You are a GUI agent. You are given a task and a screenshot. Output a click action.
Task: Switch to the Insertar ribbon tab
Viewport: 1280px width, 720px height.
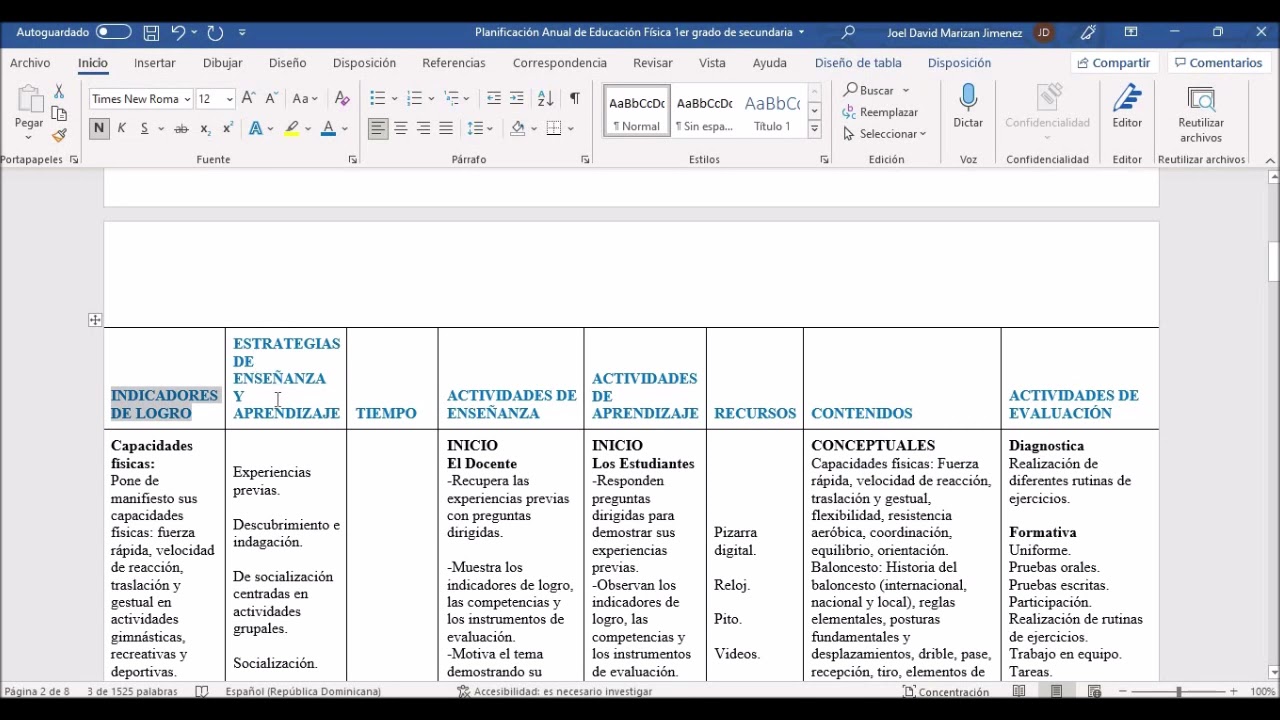(x=154, y=62)
